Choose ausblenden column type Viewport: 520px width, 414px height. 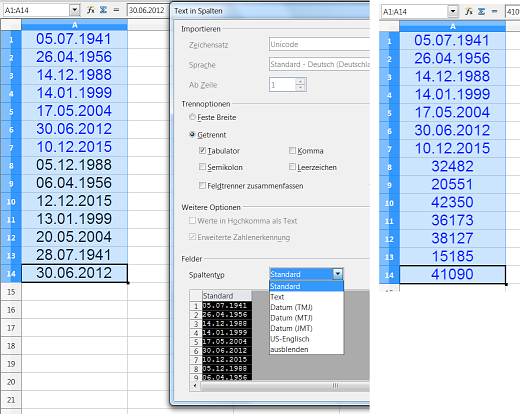306,349
